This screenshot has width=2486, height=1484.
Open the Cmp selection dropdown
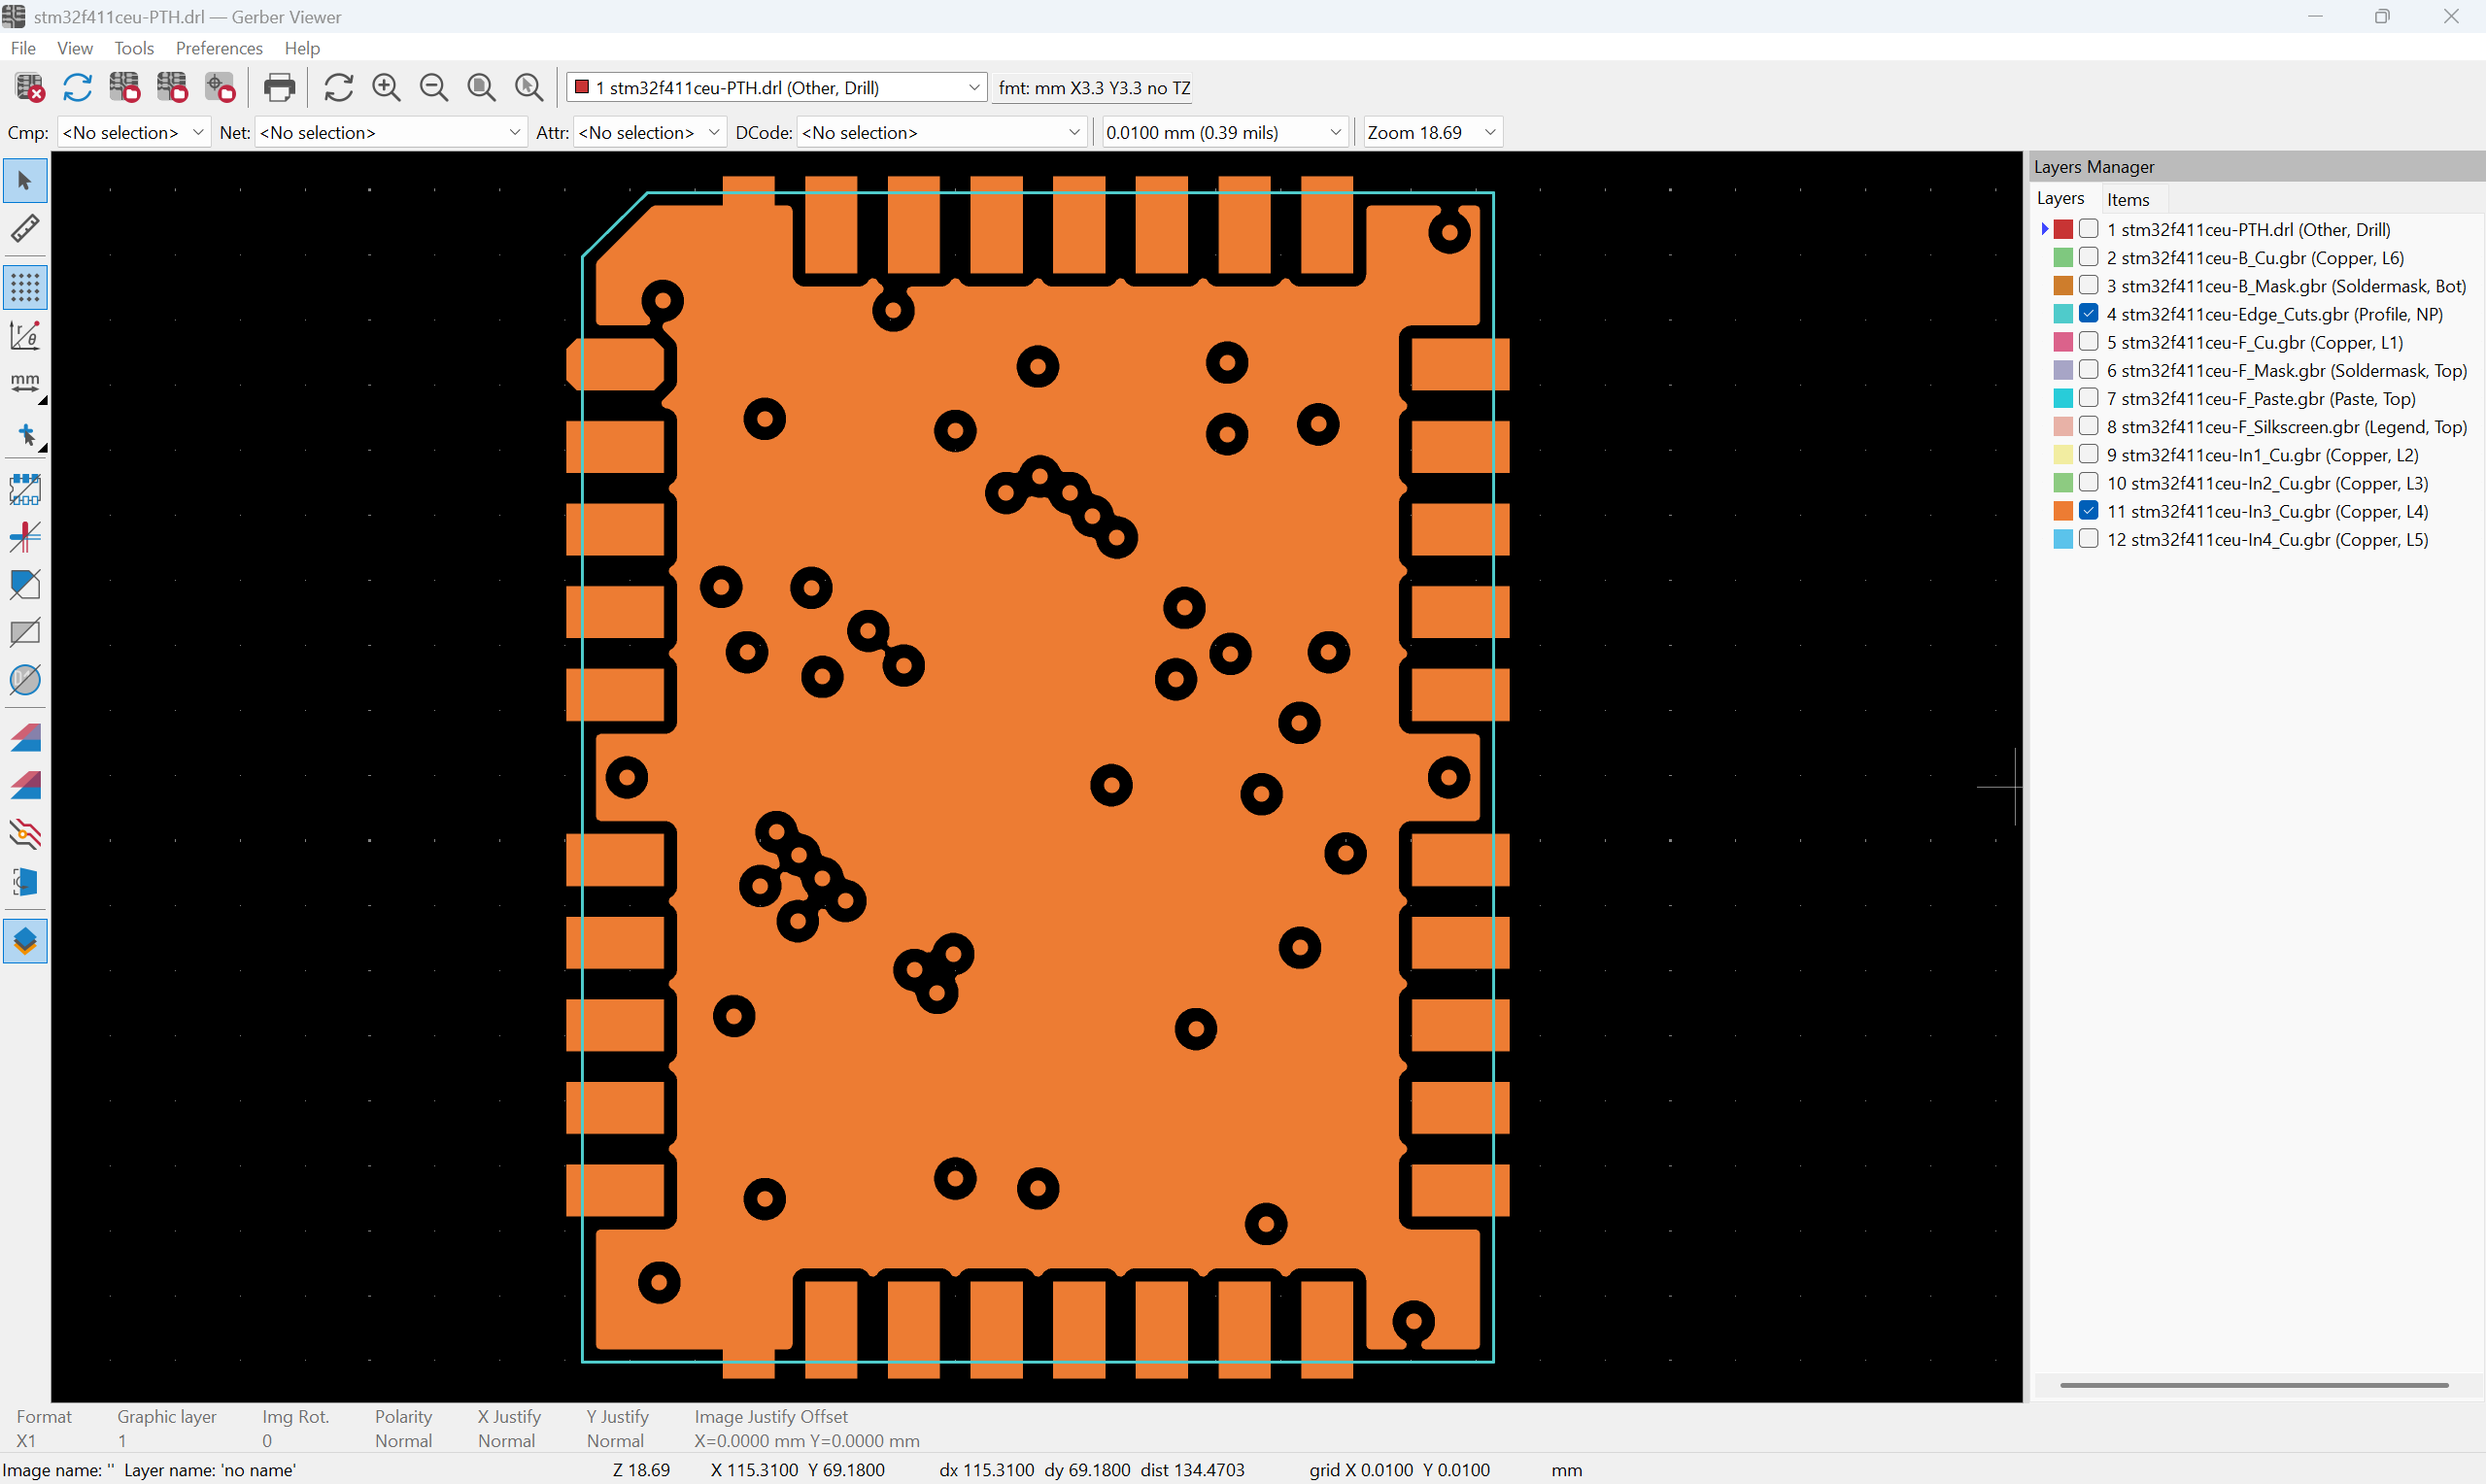133,132
